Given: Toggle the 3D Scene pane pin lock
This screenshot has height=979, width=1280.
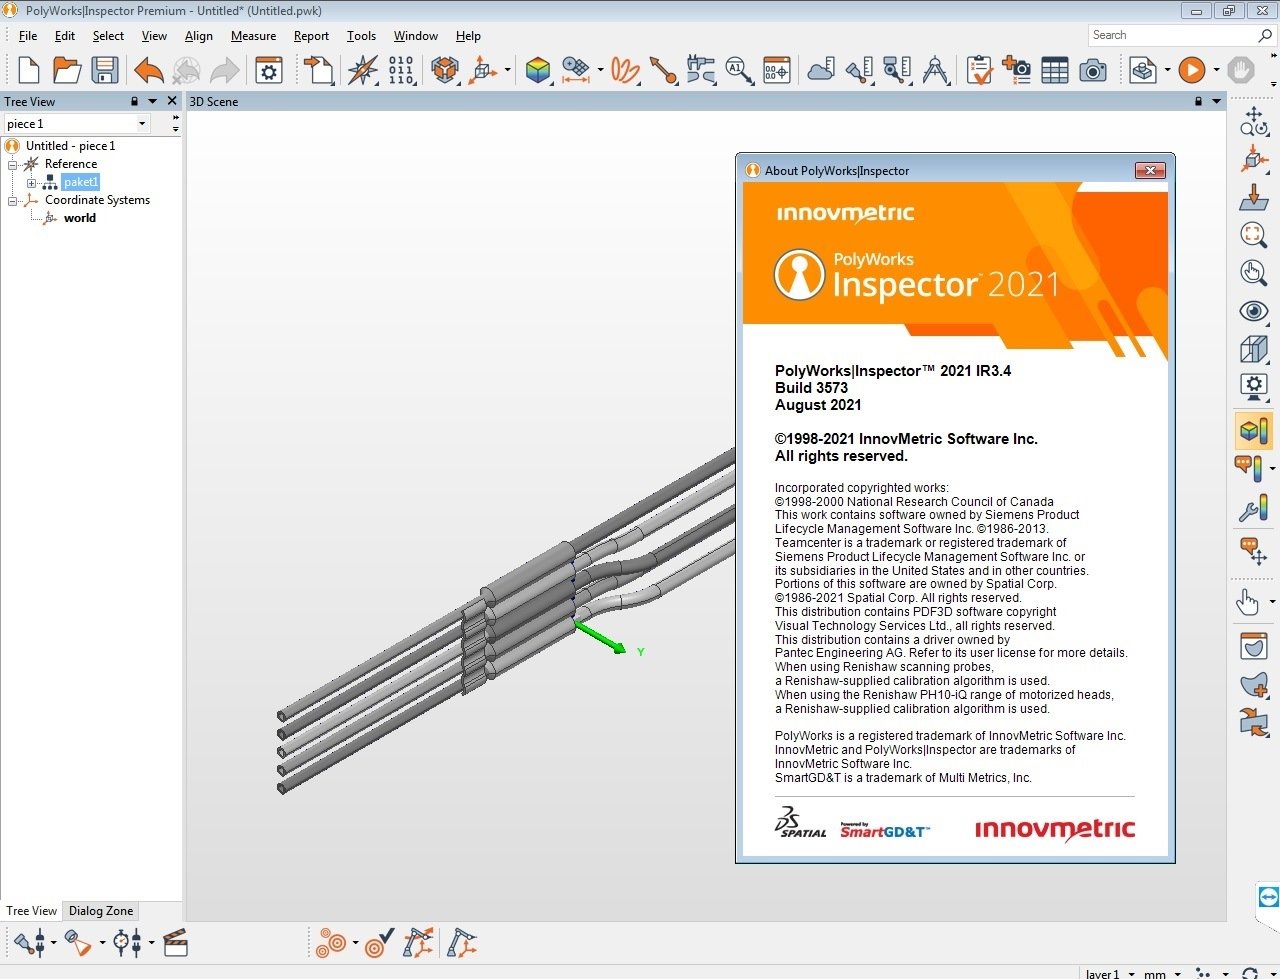Looking at the screenshot, I should tap(1198, 101).
